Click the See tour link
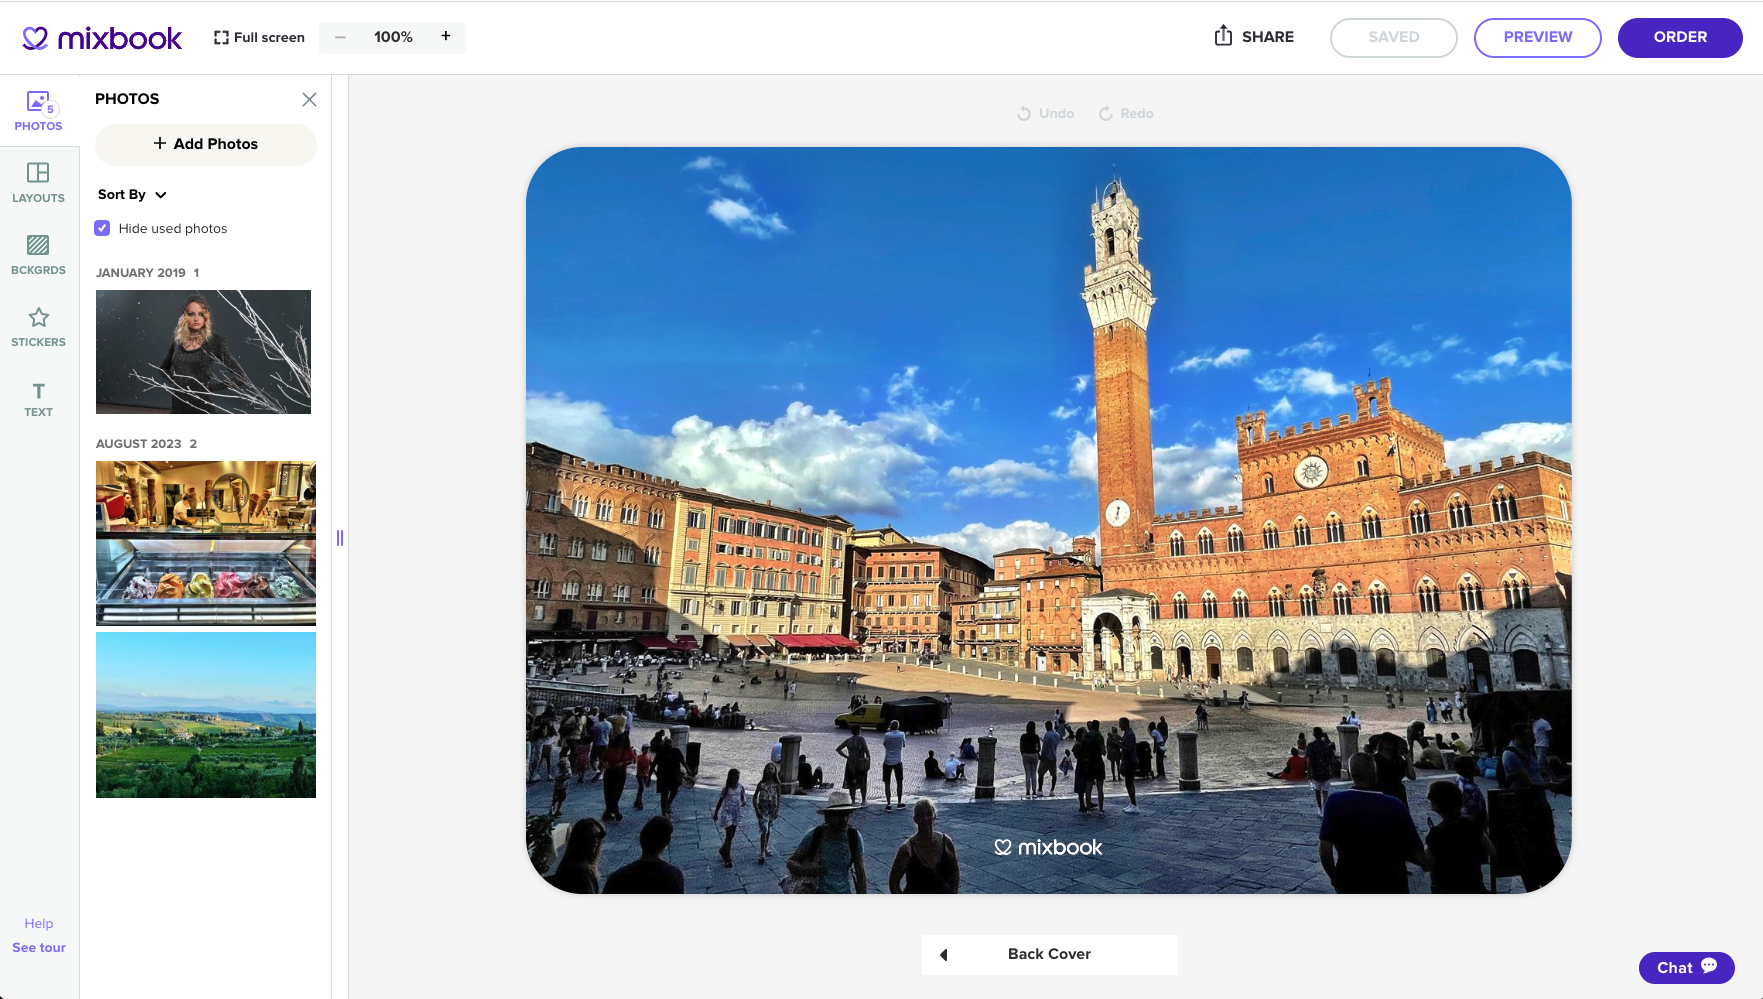The image size is (1763, 999). [39, 947]
